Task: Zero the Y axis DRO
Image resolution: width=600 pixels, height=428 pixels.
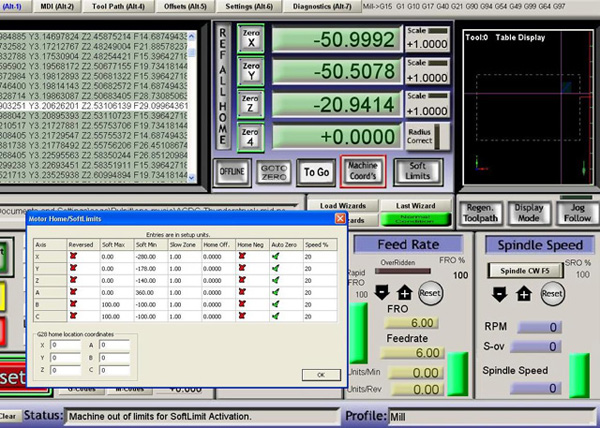Action: [x=251, y=71]
